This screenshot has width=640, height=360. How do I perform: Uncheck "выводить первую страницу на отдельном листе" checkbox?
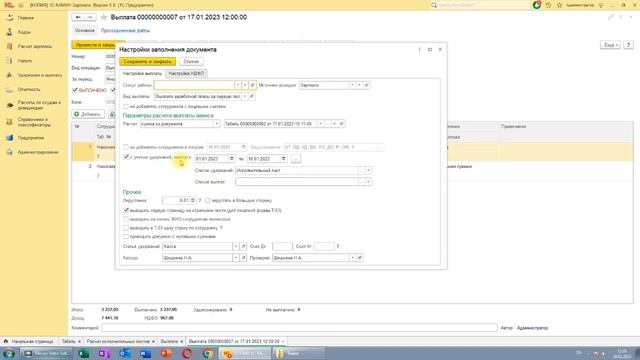point(126,210)
